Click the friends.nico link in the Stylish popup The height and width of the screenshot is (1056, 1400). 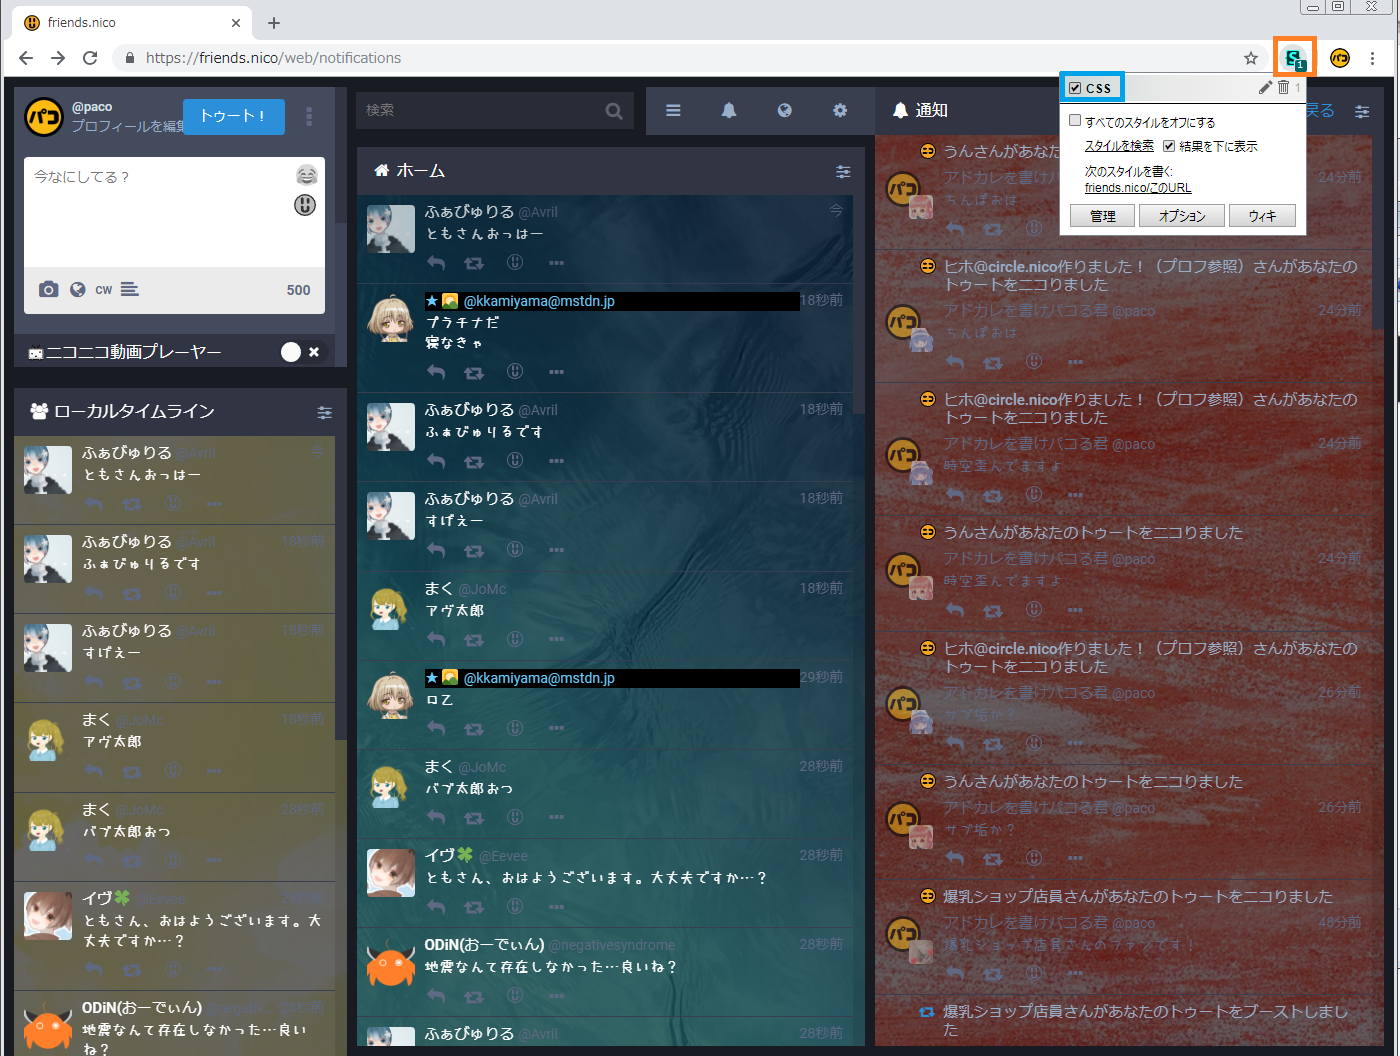[1116, 188]
